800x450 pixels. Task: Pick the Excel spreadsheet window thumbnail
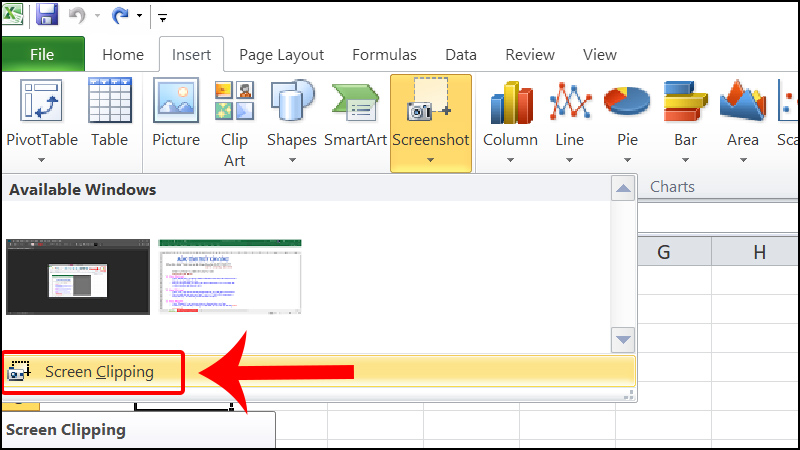click(230, 277)
